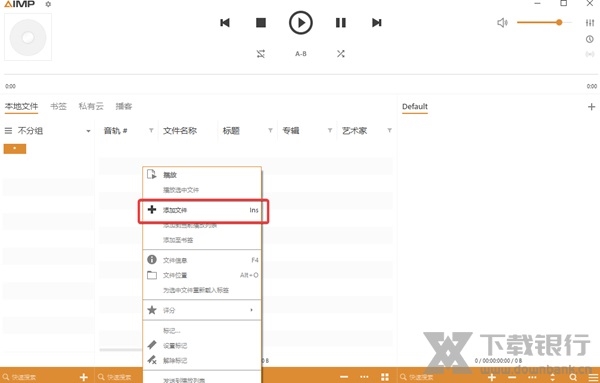Choose 标记... in the context menu
The width and height of the screenshot is (600, 383).
point(202,331)
